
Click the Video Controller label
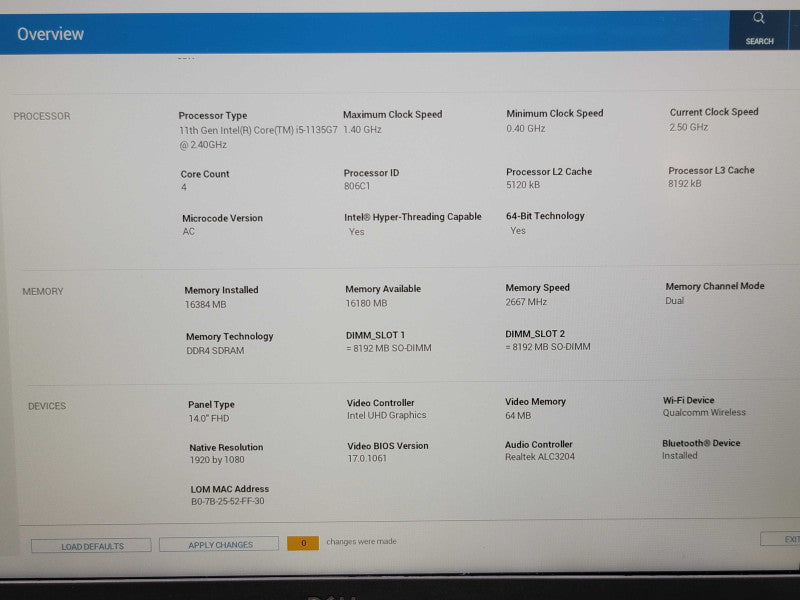click(381, 403)
